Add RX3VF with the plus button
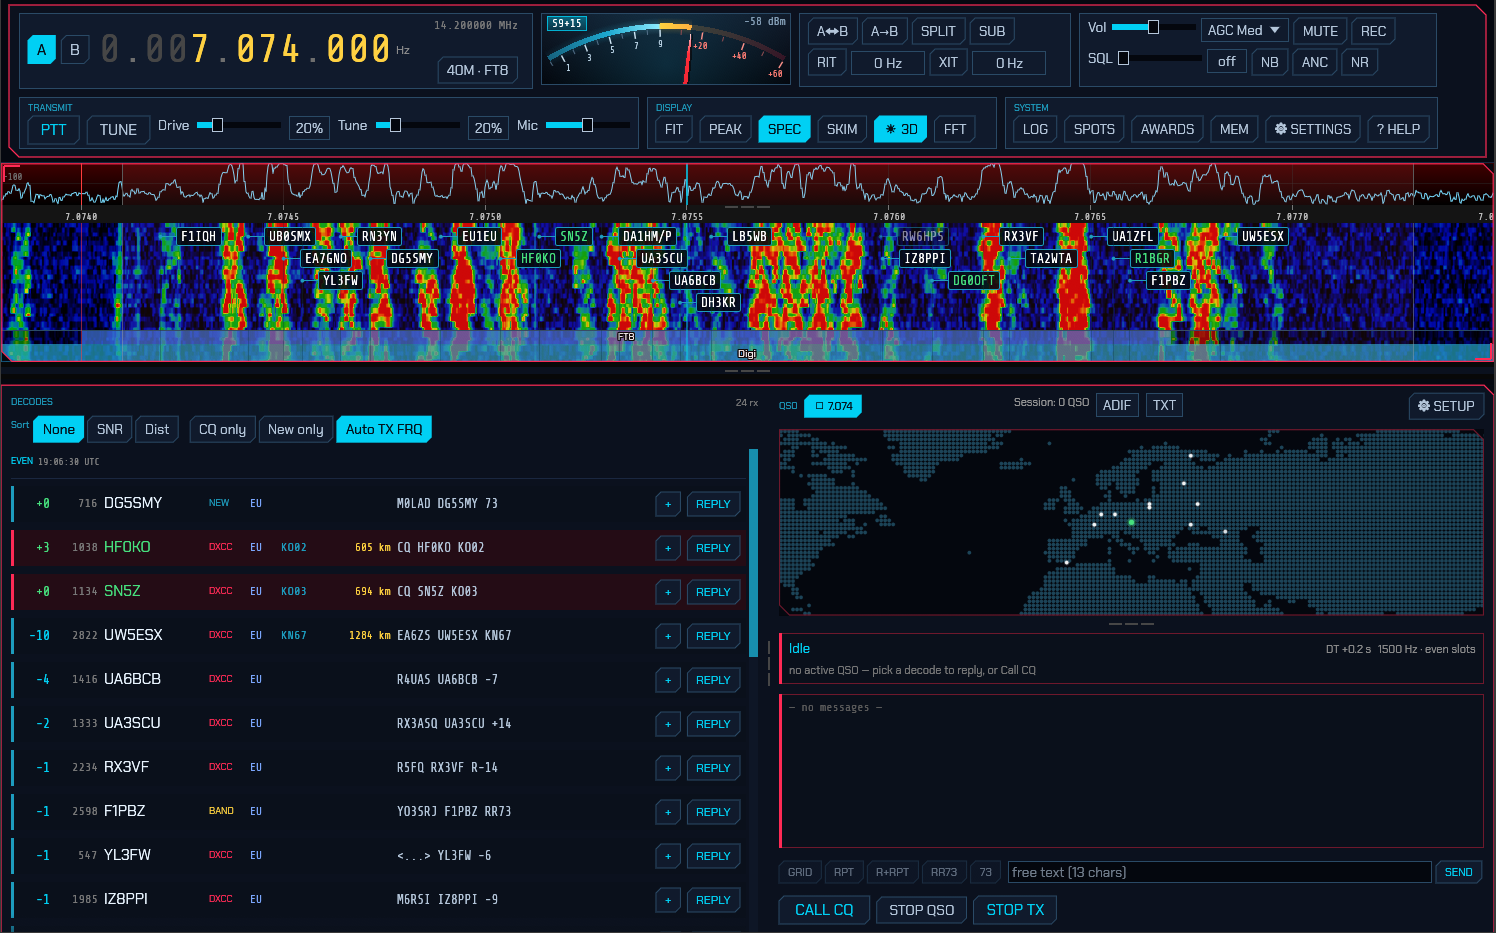Image resolution: width=1496 pixels, height=933 pixels. tap(668, 768)
